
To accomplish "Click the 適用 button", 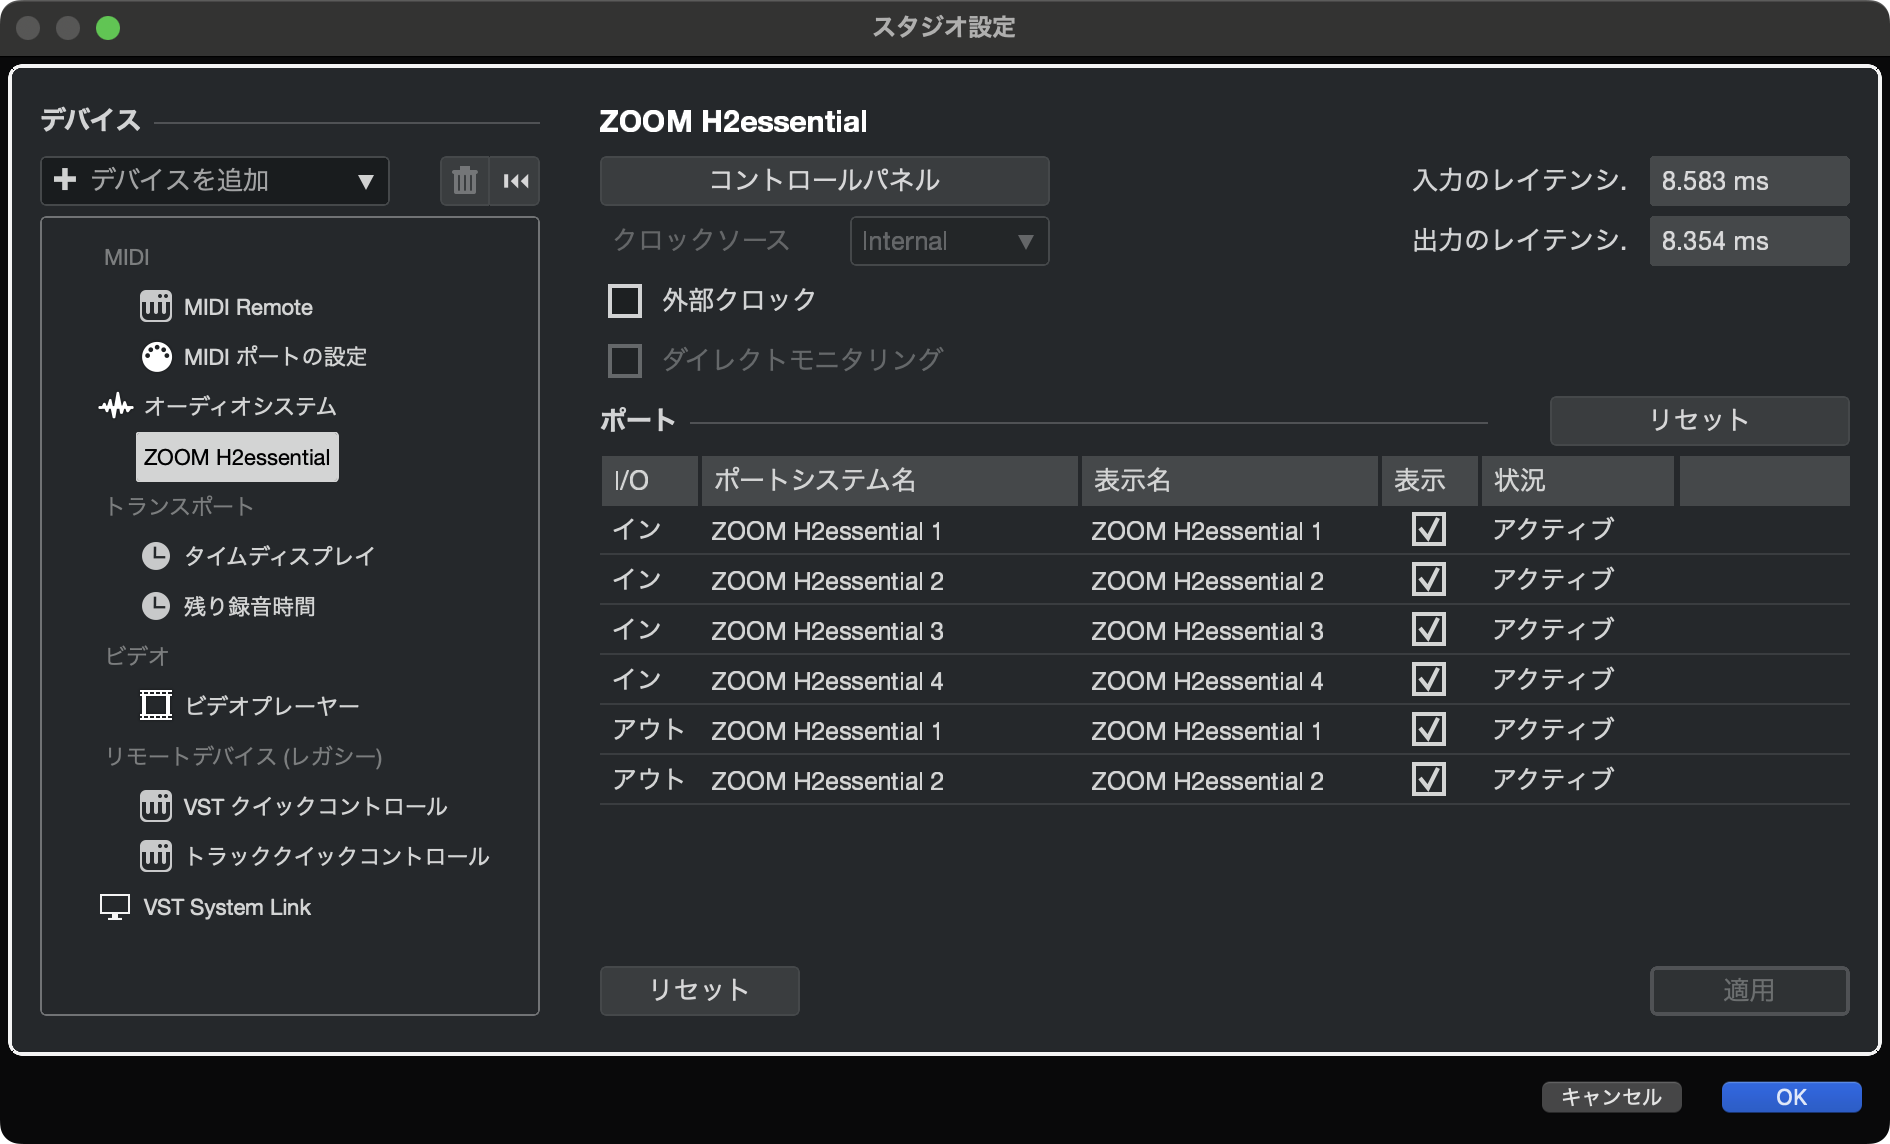I will [1749, 991].
